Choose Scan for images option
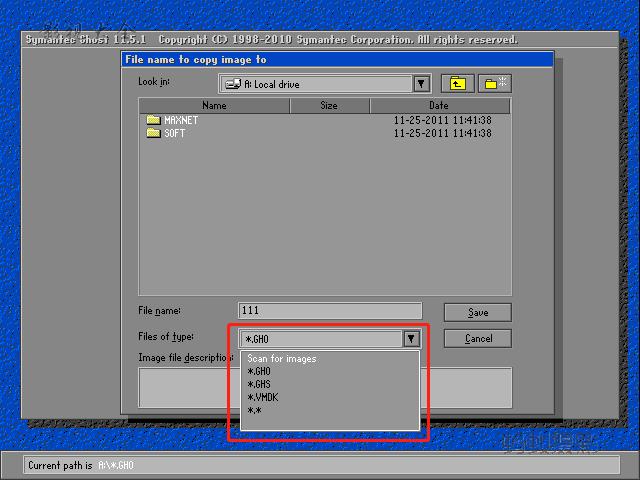 [x=282, y=358]
